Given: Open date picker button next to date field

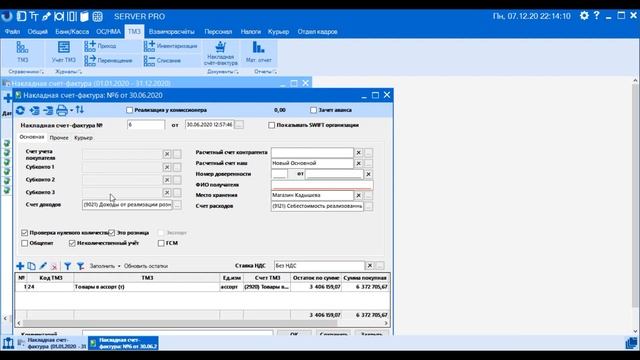Looking at the screenshot, I should click(x=239, y=125).
